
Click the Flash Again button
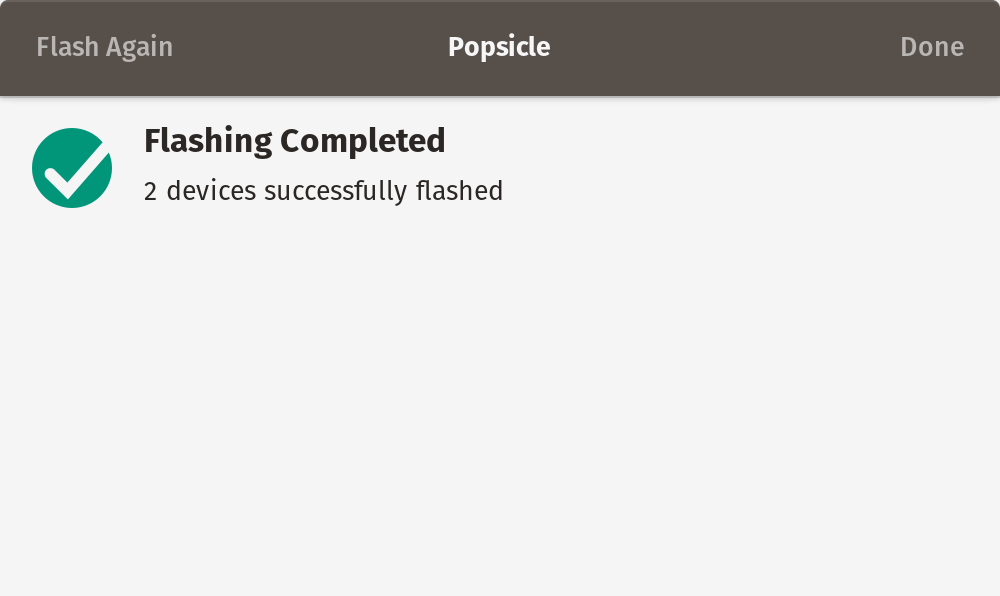(104, 47)
